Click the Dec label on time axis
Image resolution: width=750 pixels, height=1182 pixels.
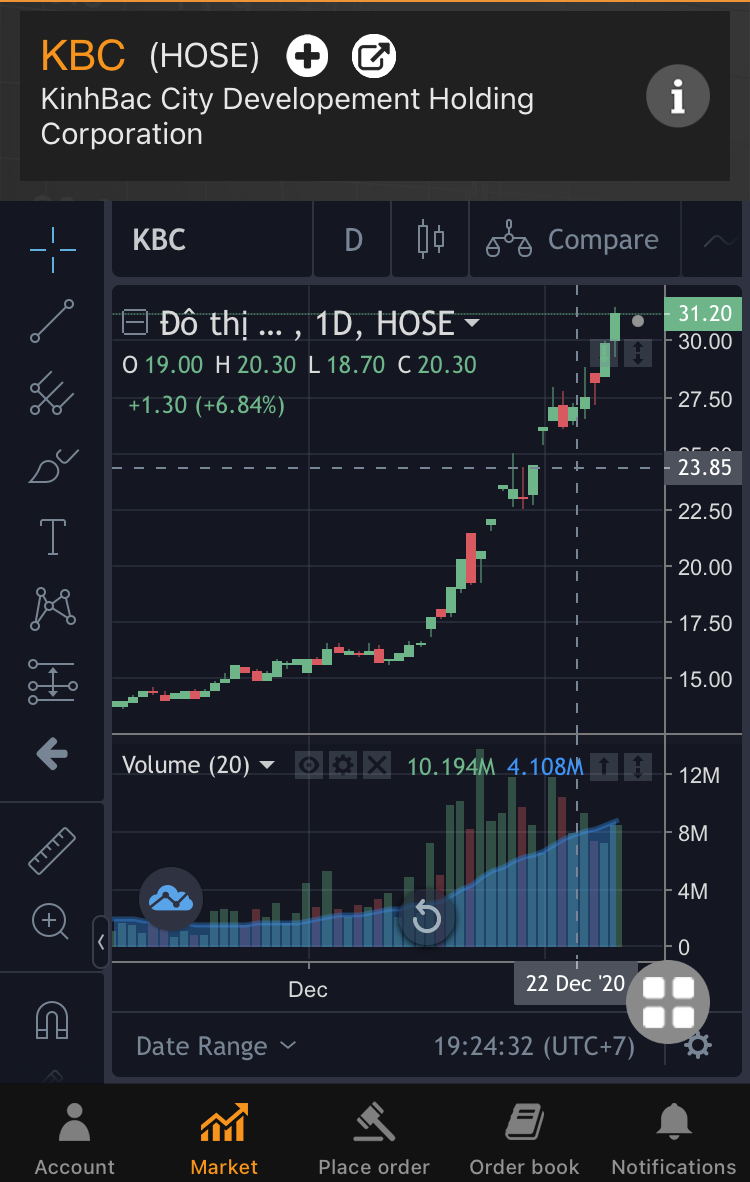point(308,989)
